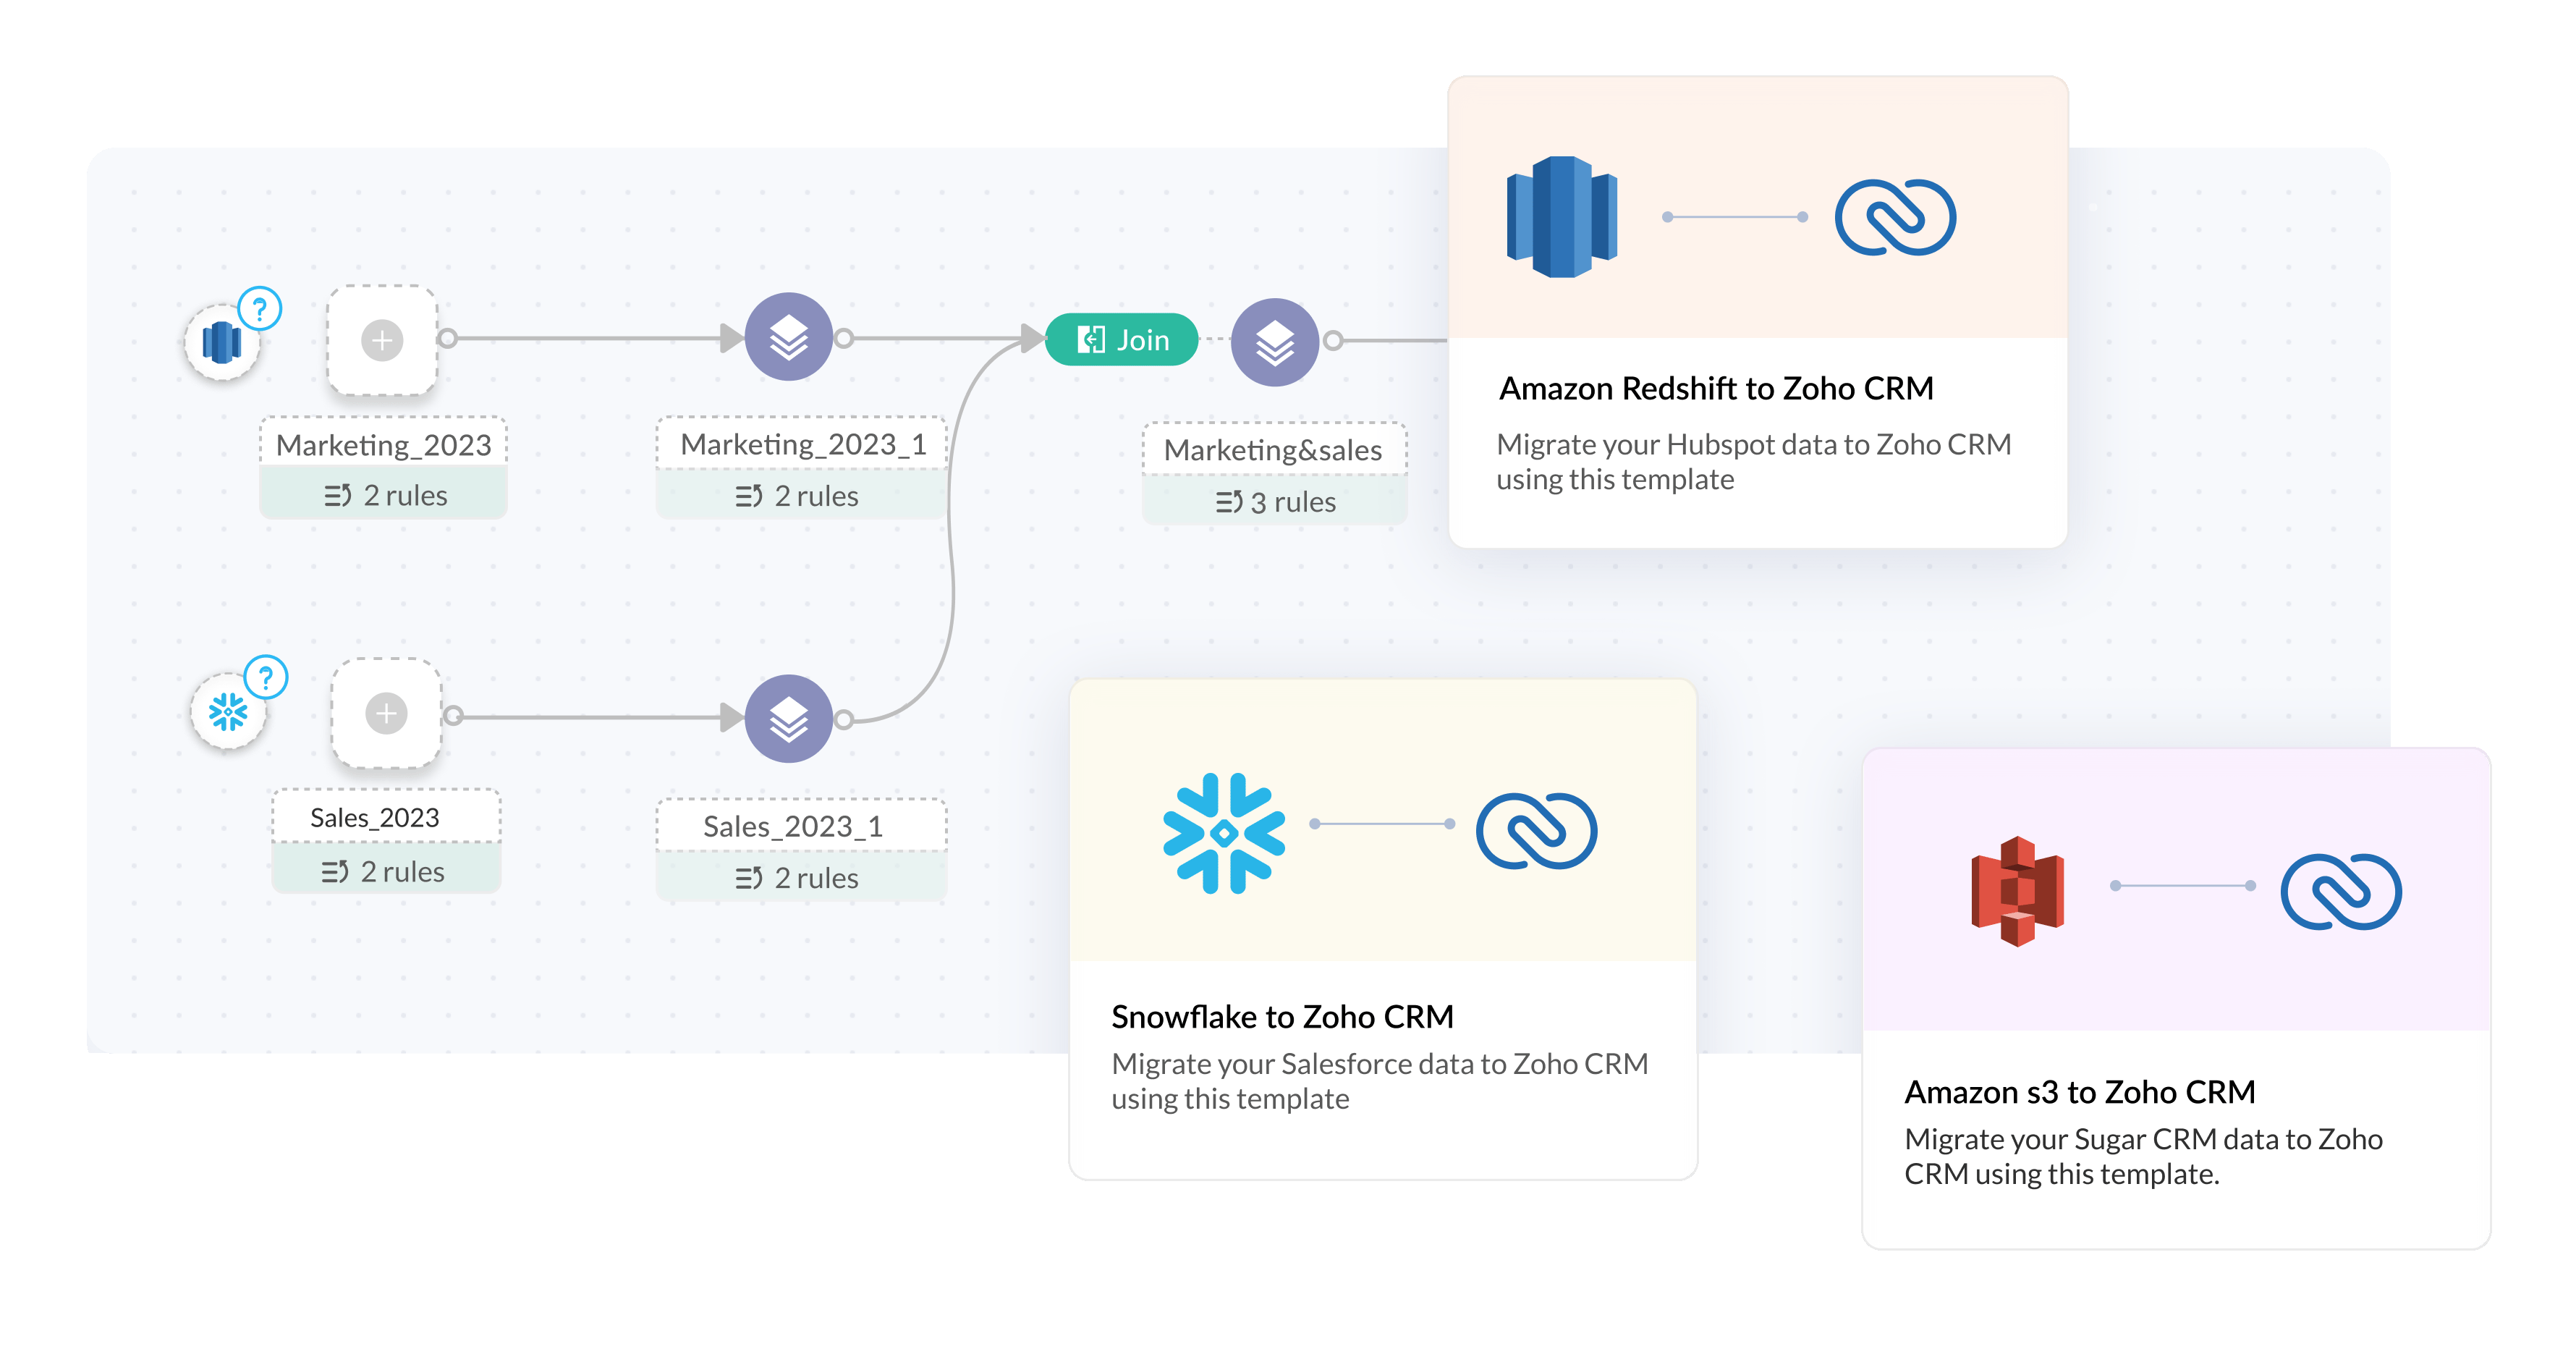
Task: Select the Marketing_2023_1 transform stage icon
Action: coord(789,337)
